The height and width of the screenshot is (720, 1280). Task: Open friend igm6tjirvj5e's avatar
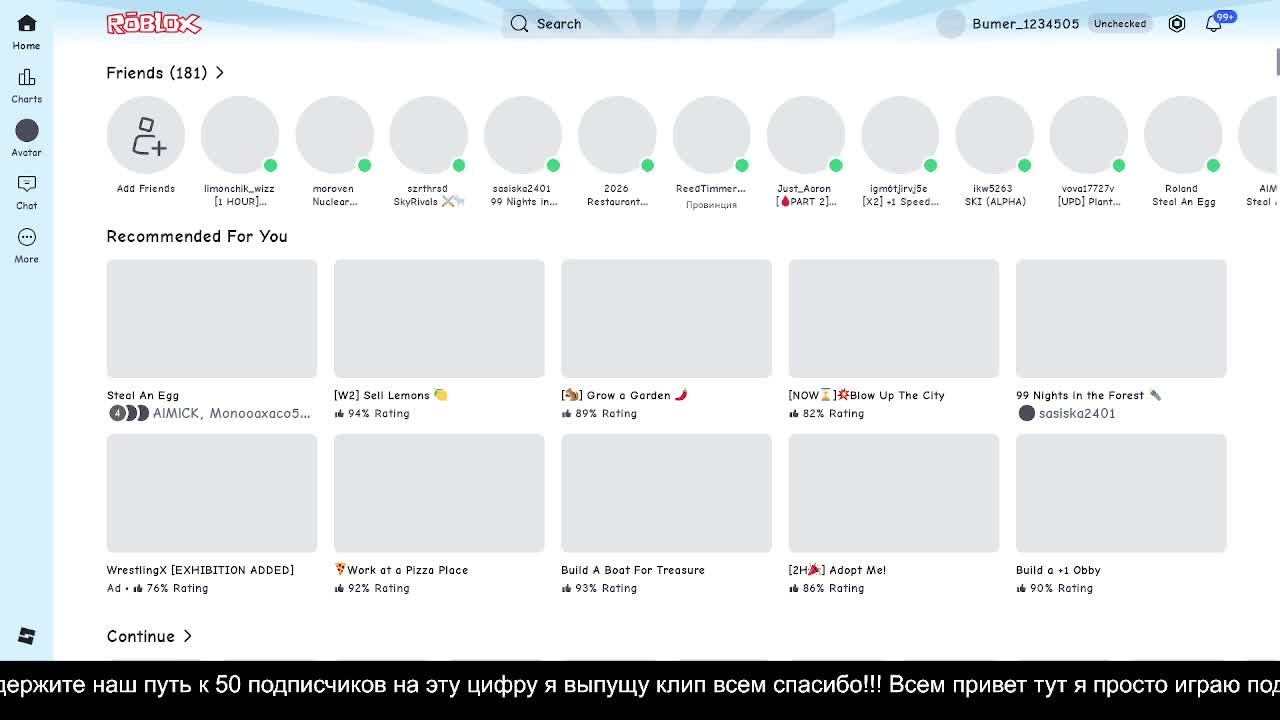(900, 136)
